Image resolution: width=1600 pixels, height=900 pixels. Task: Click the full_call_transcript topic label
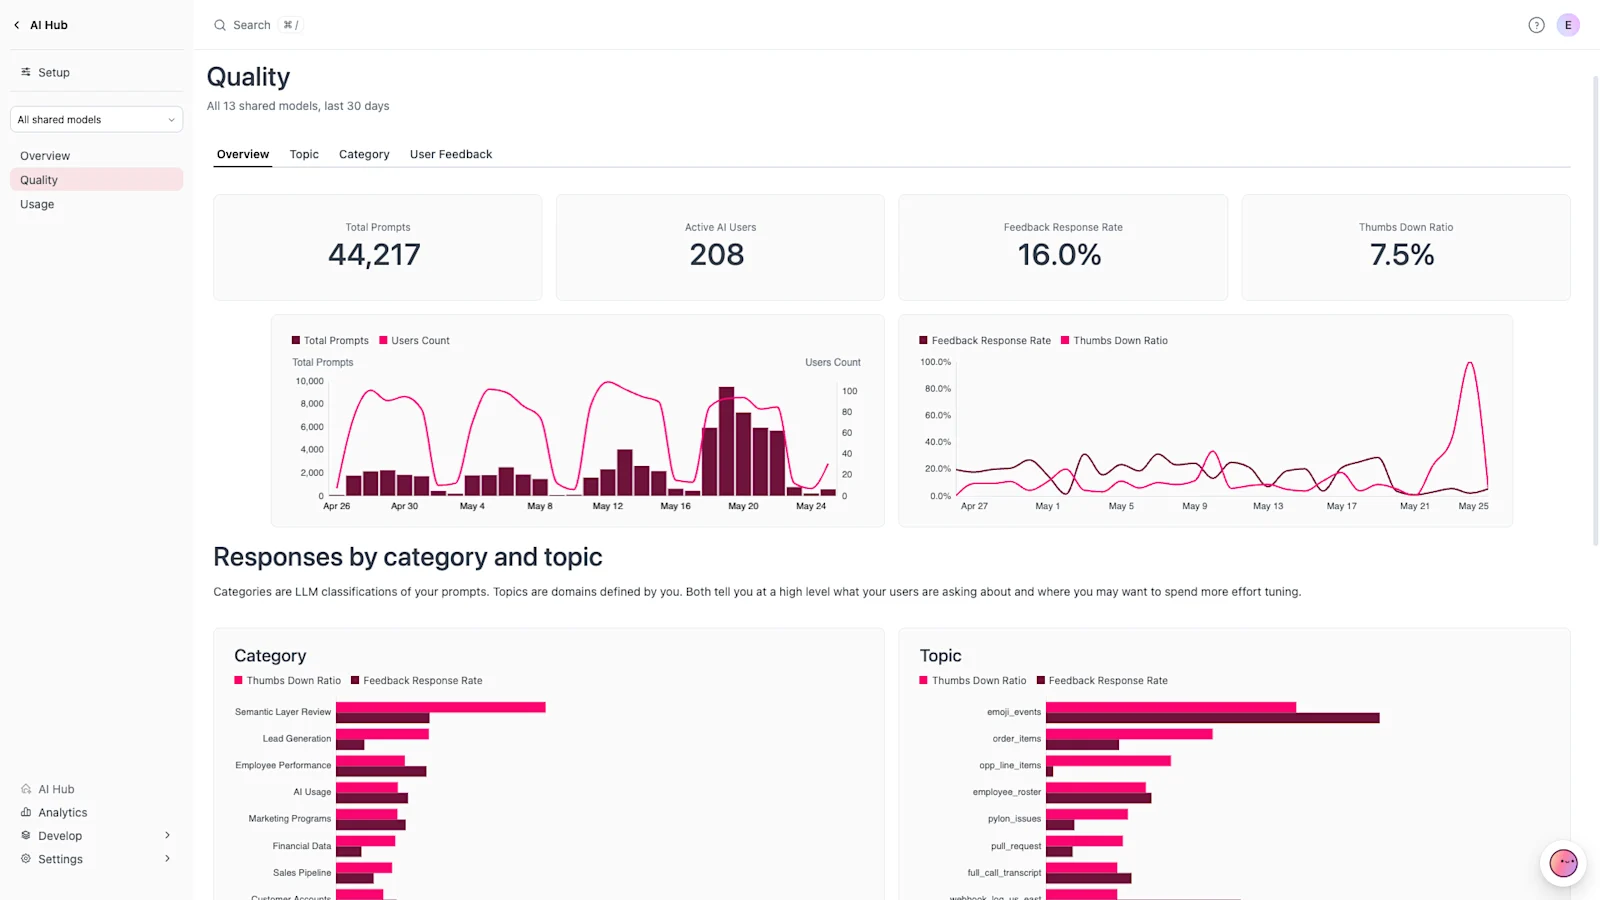[1004, 873]
